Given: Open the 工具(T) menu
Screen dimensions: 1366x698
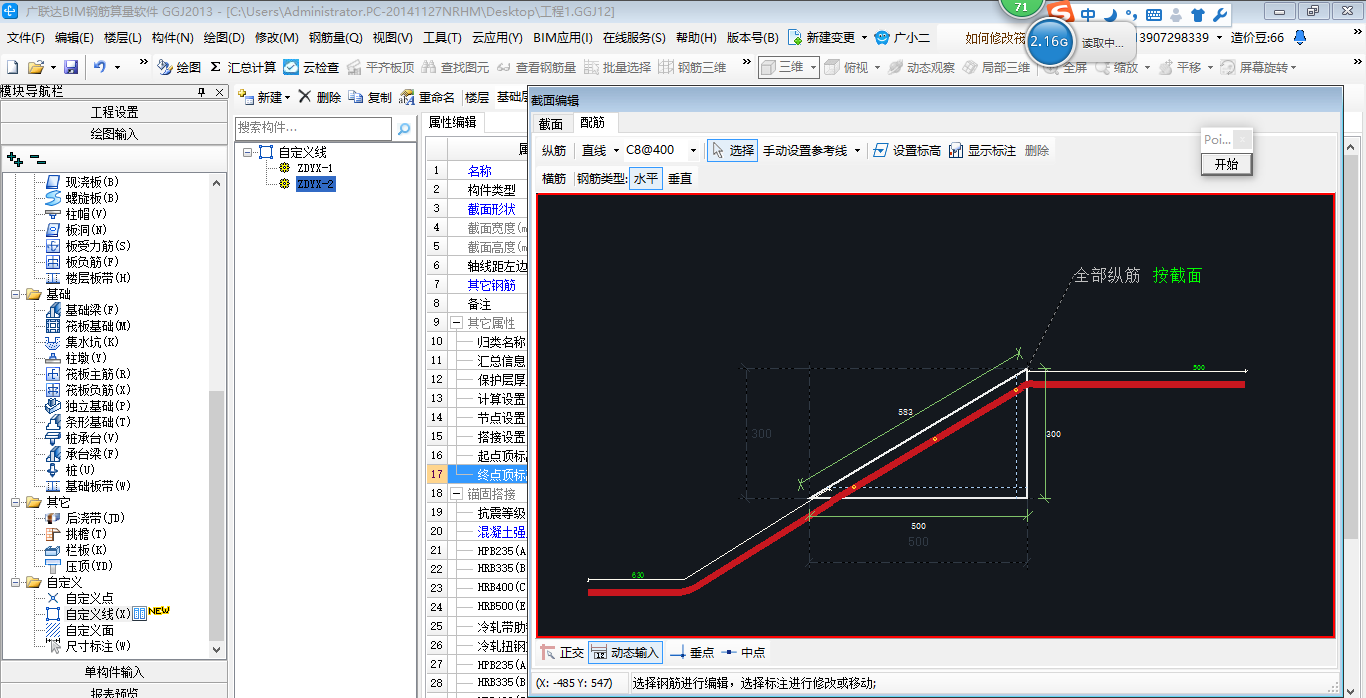Looking at the screenshot, I should tap(442, 37).
